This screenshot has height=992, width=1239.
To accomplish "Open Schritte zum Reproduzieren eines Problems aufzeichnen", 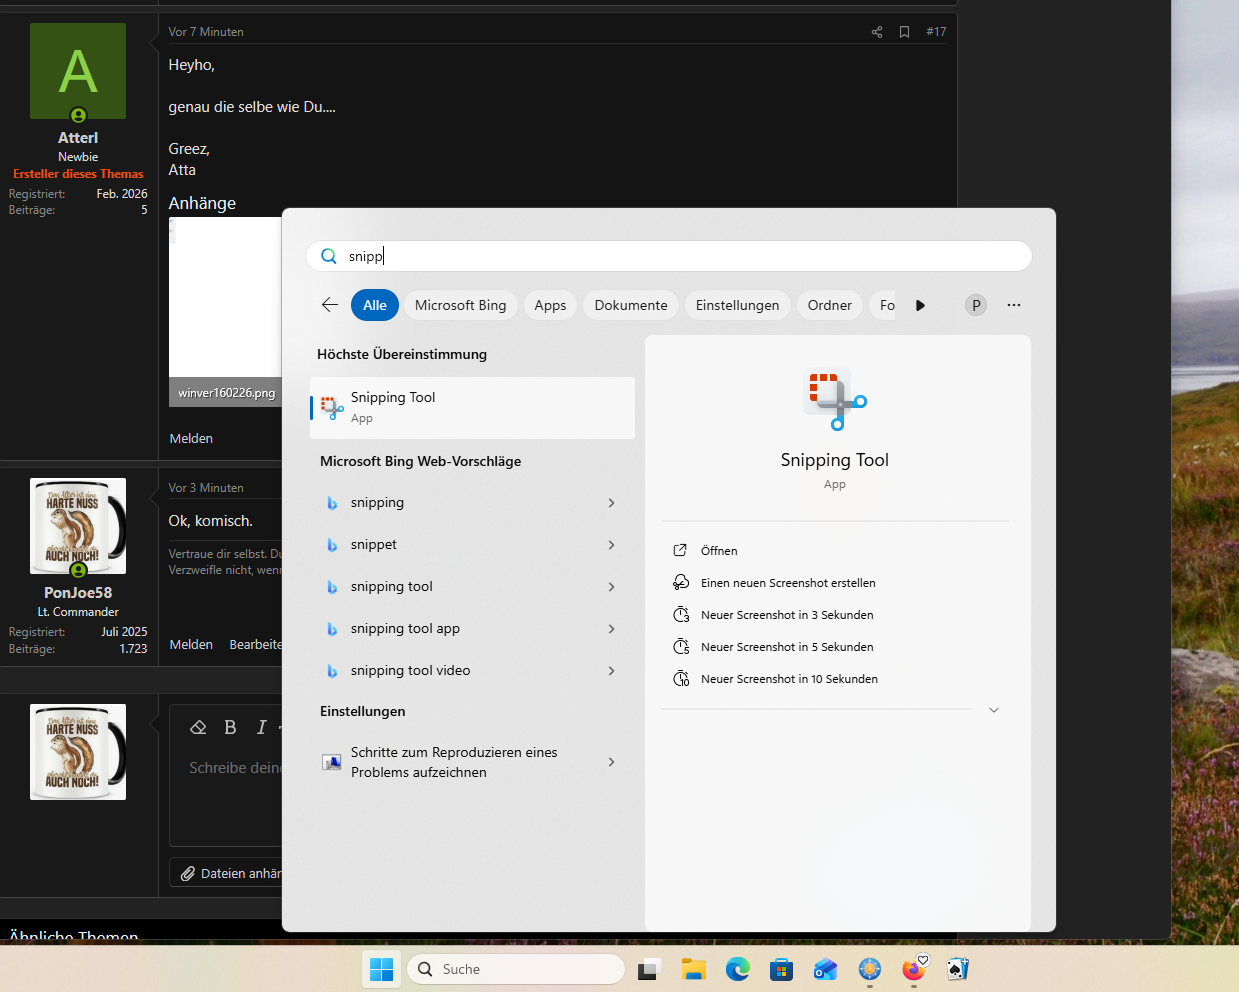I will (472, 762).
